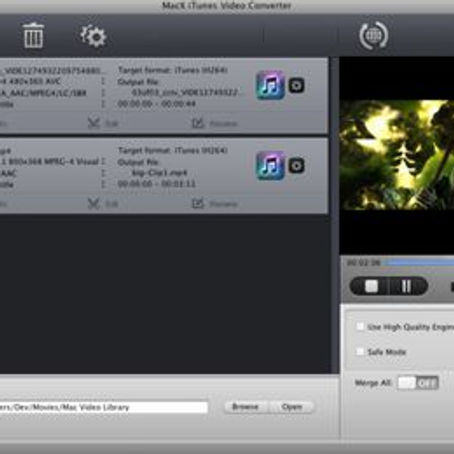Click scissors Edit icon in first video row
This screenshot has width=454, height=454.
94,123
